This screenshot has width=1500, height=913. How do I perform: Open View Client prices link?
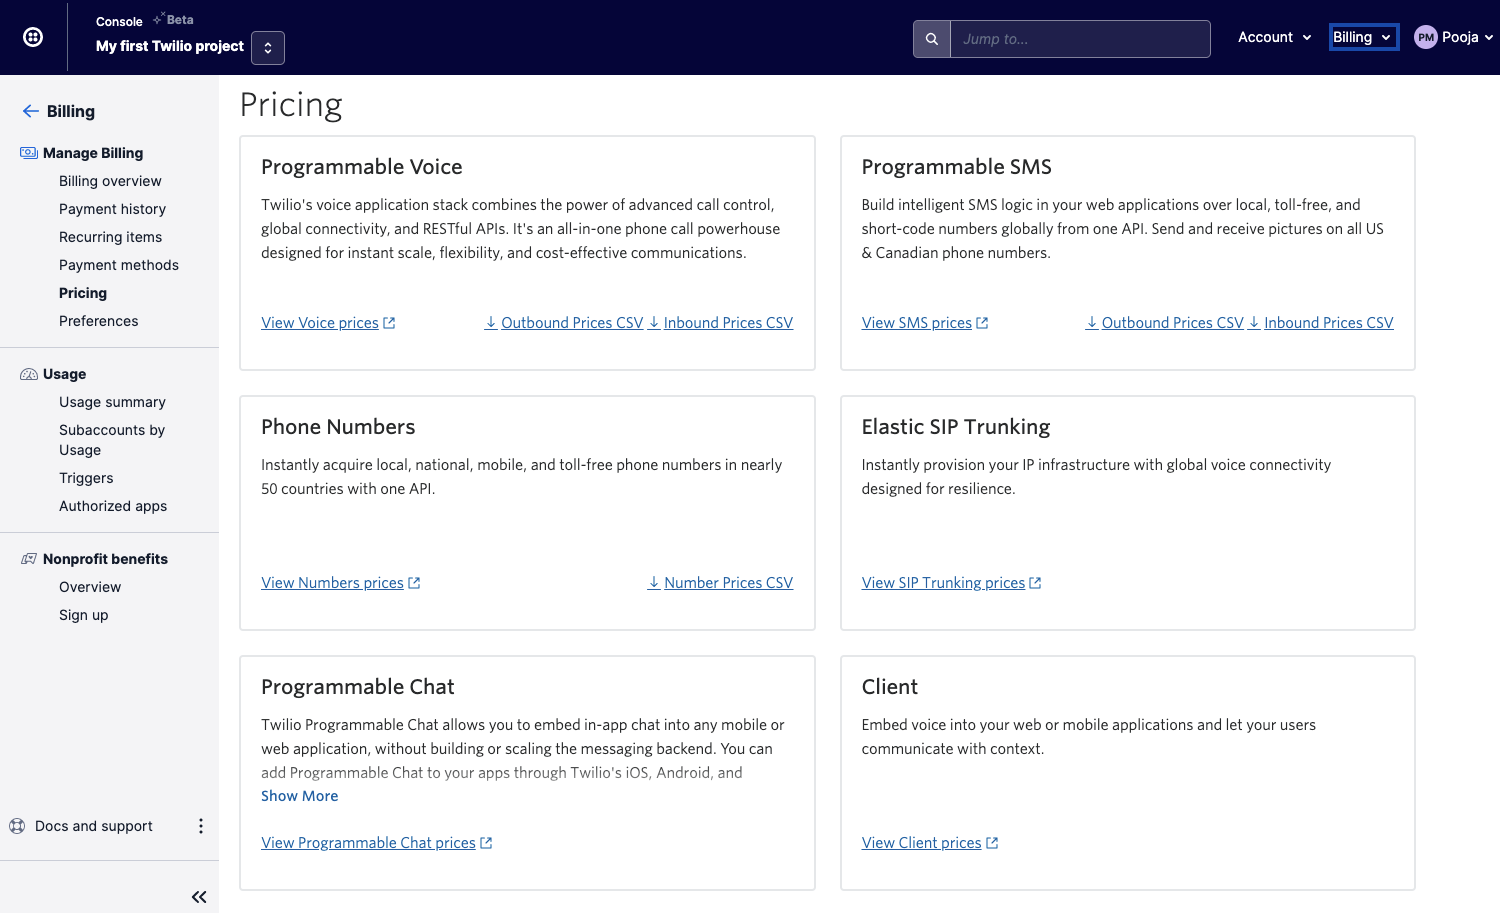922,843
